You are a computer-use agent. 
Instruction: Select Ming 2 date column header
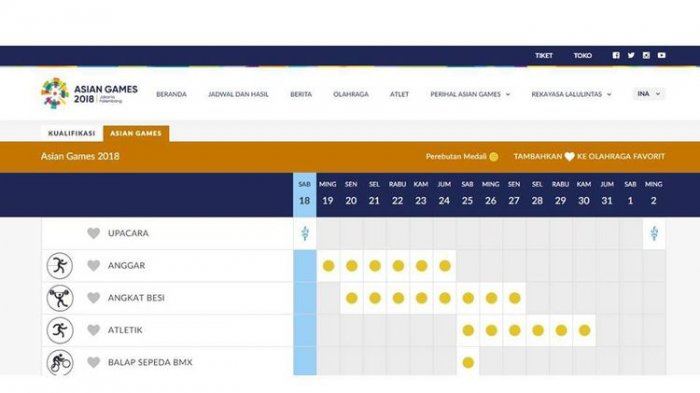pyautogui.click(x=653, y=194)
